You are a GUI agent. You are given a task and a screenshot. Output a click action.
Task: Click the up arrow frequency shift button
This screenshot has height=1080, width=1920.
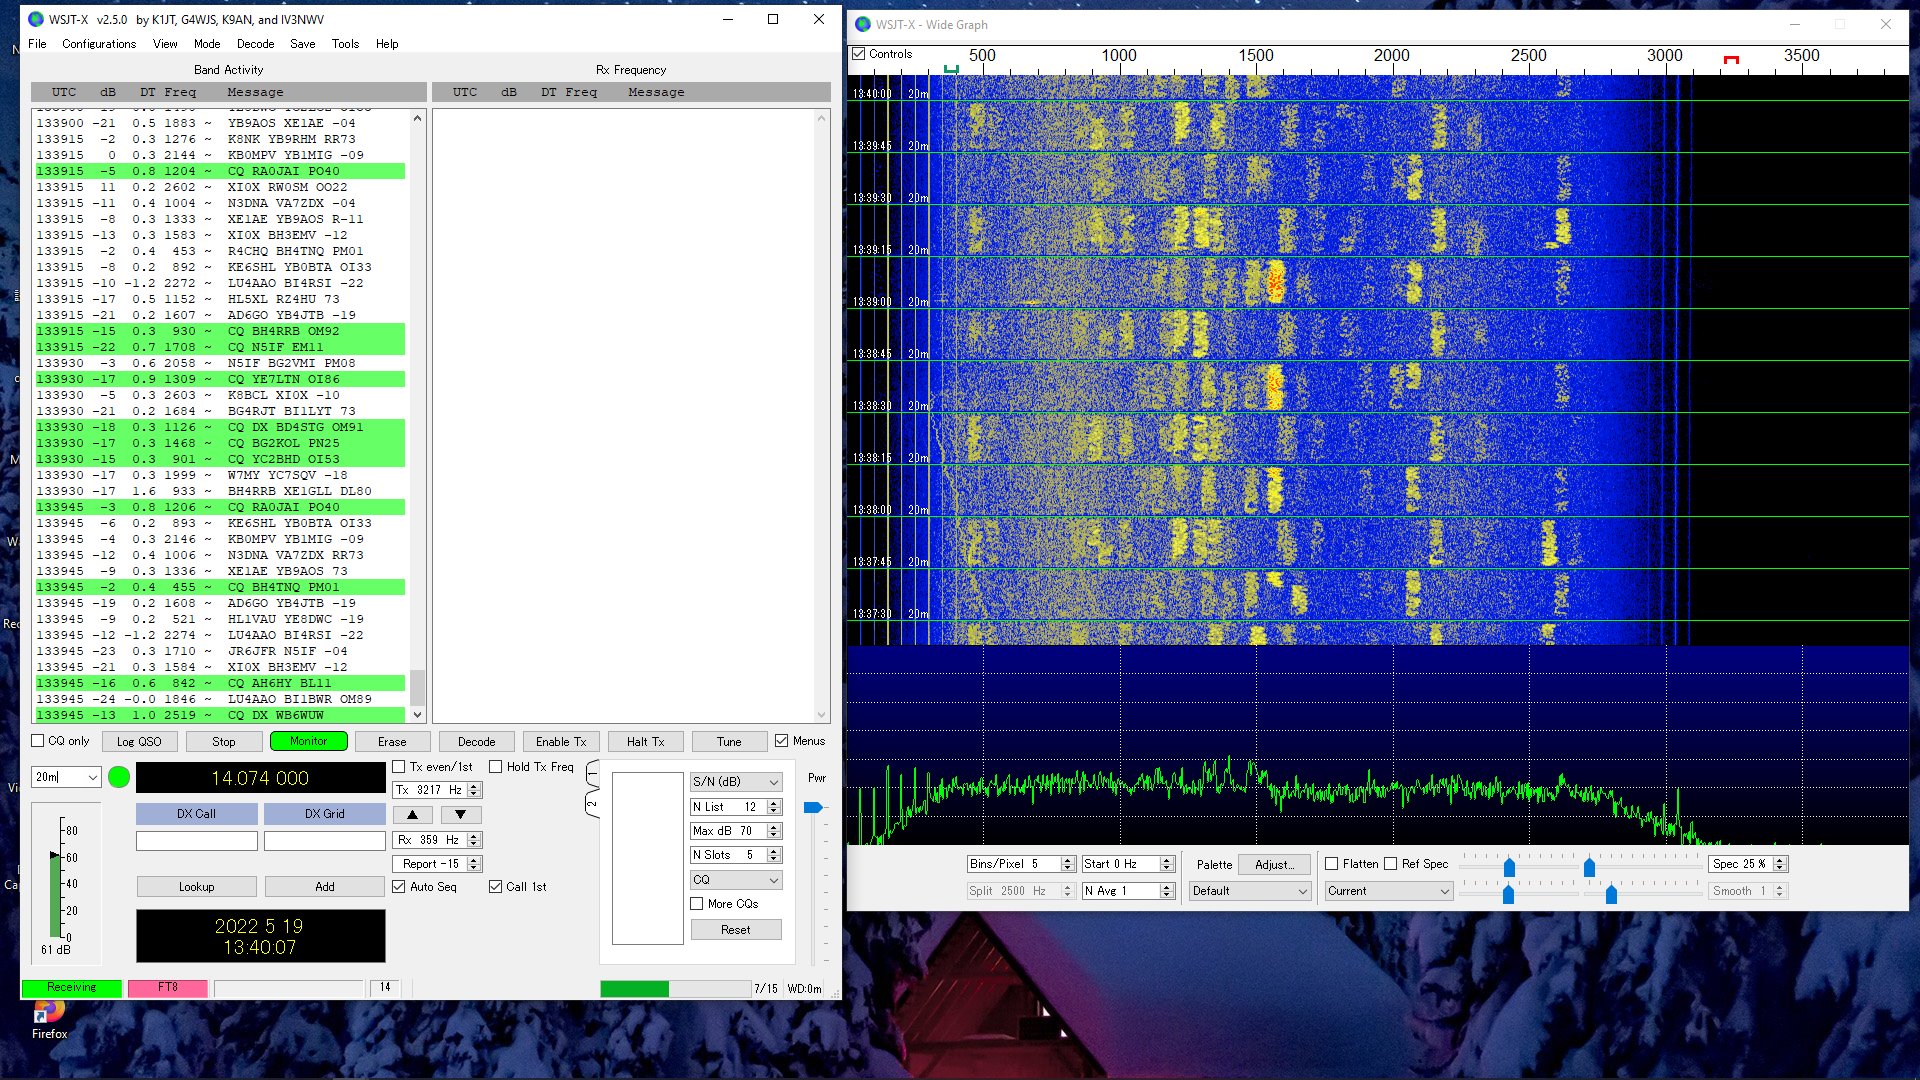[412, 815]
